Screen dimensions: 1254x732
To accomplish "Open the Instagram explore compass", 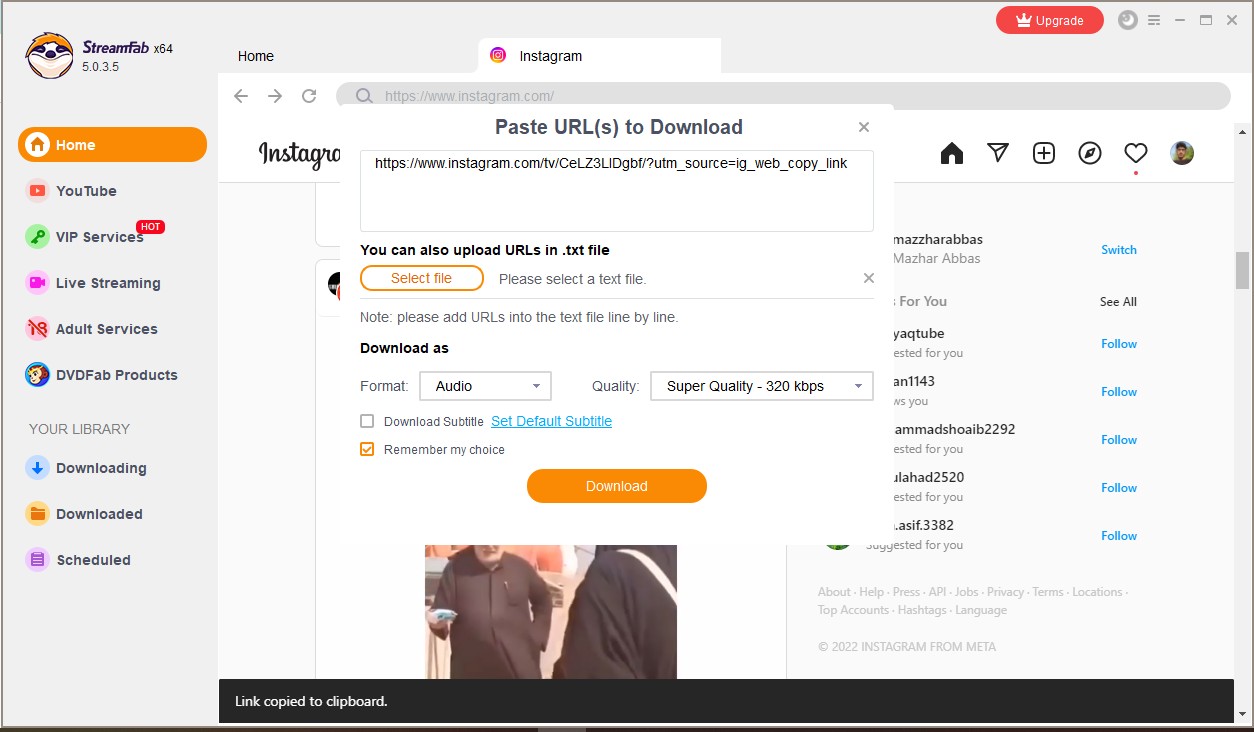I will point(1090,153).
